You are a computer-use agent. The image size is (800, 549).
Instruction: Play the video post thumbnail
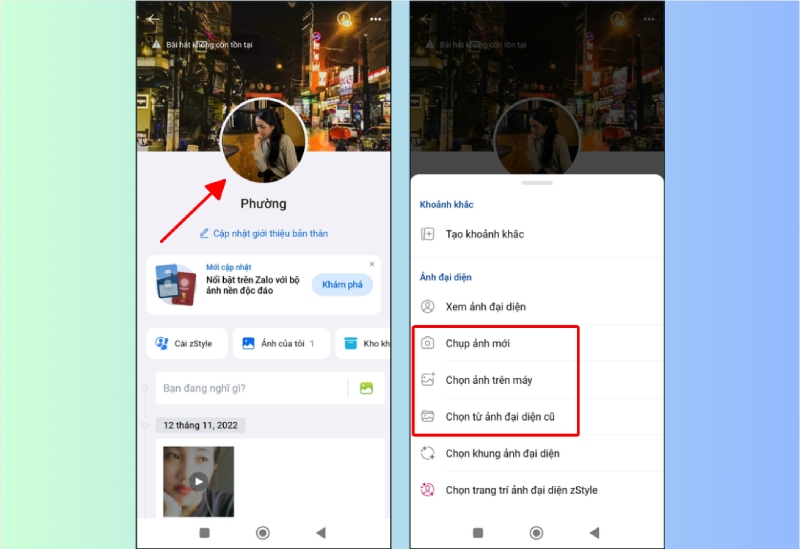click(x=199, y=481)
